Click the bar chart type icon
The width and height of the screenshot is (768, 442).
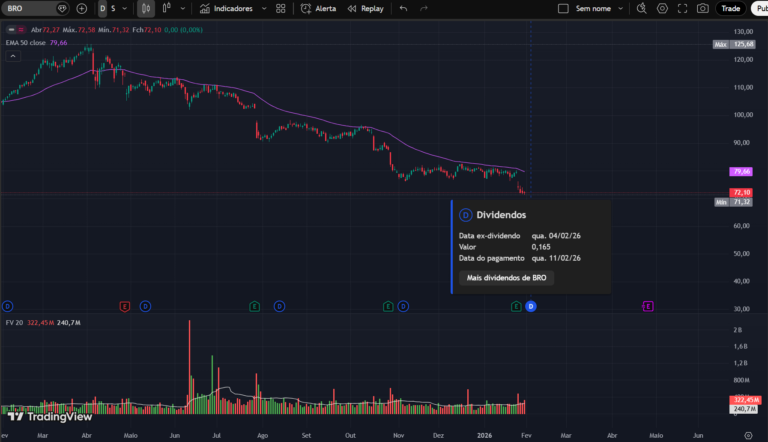click(167, 8)
